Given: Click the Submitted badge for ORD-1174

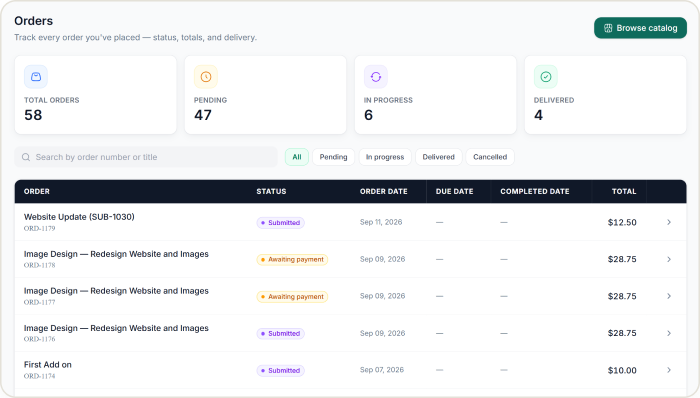Looking at the screenshot, I should coord(280,371).
